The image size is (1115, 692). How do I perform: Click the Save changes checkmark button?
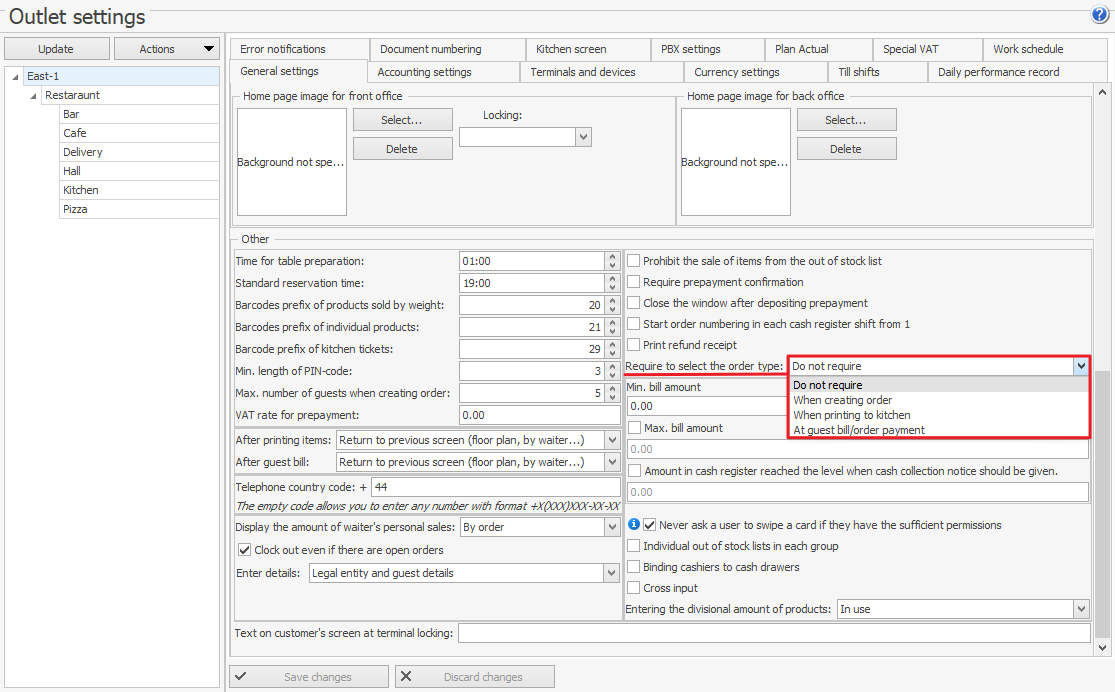309,677
